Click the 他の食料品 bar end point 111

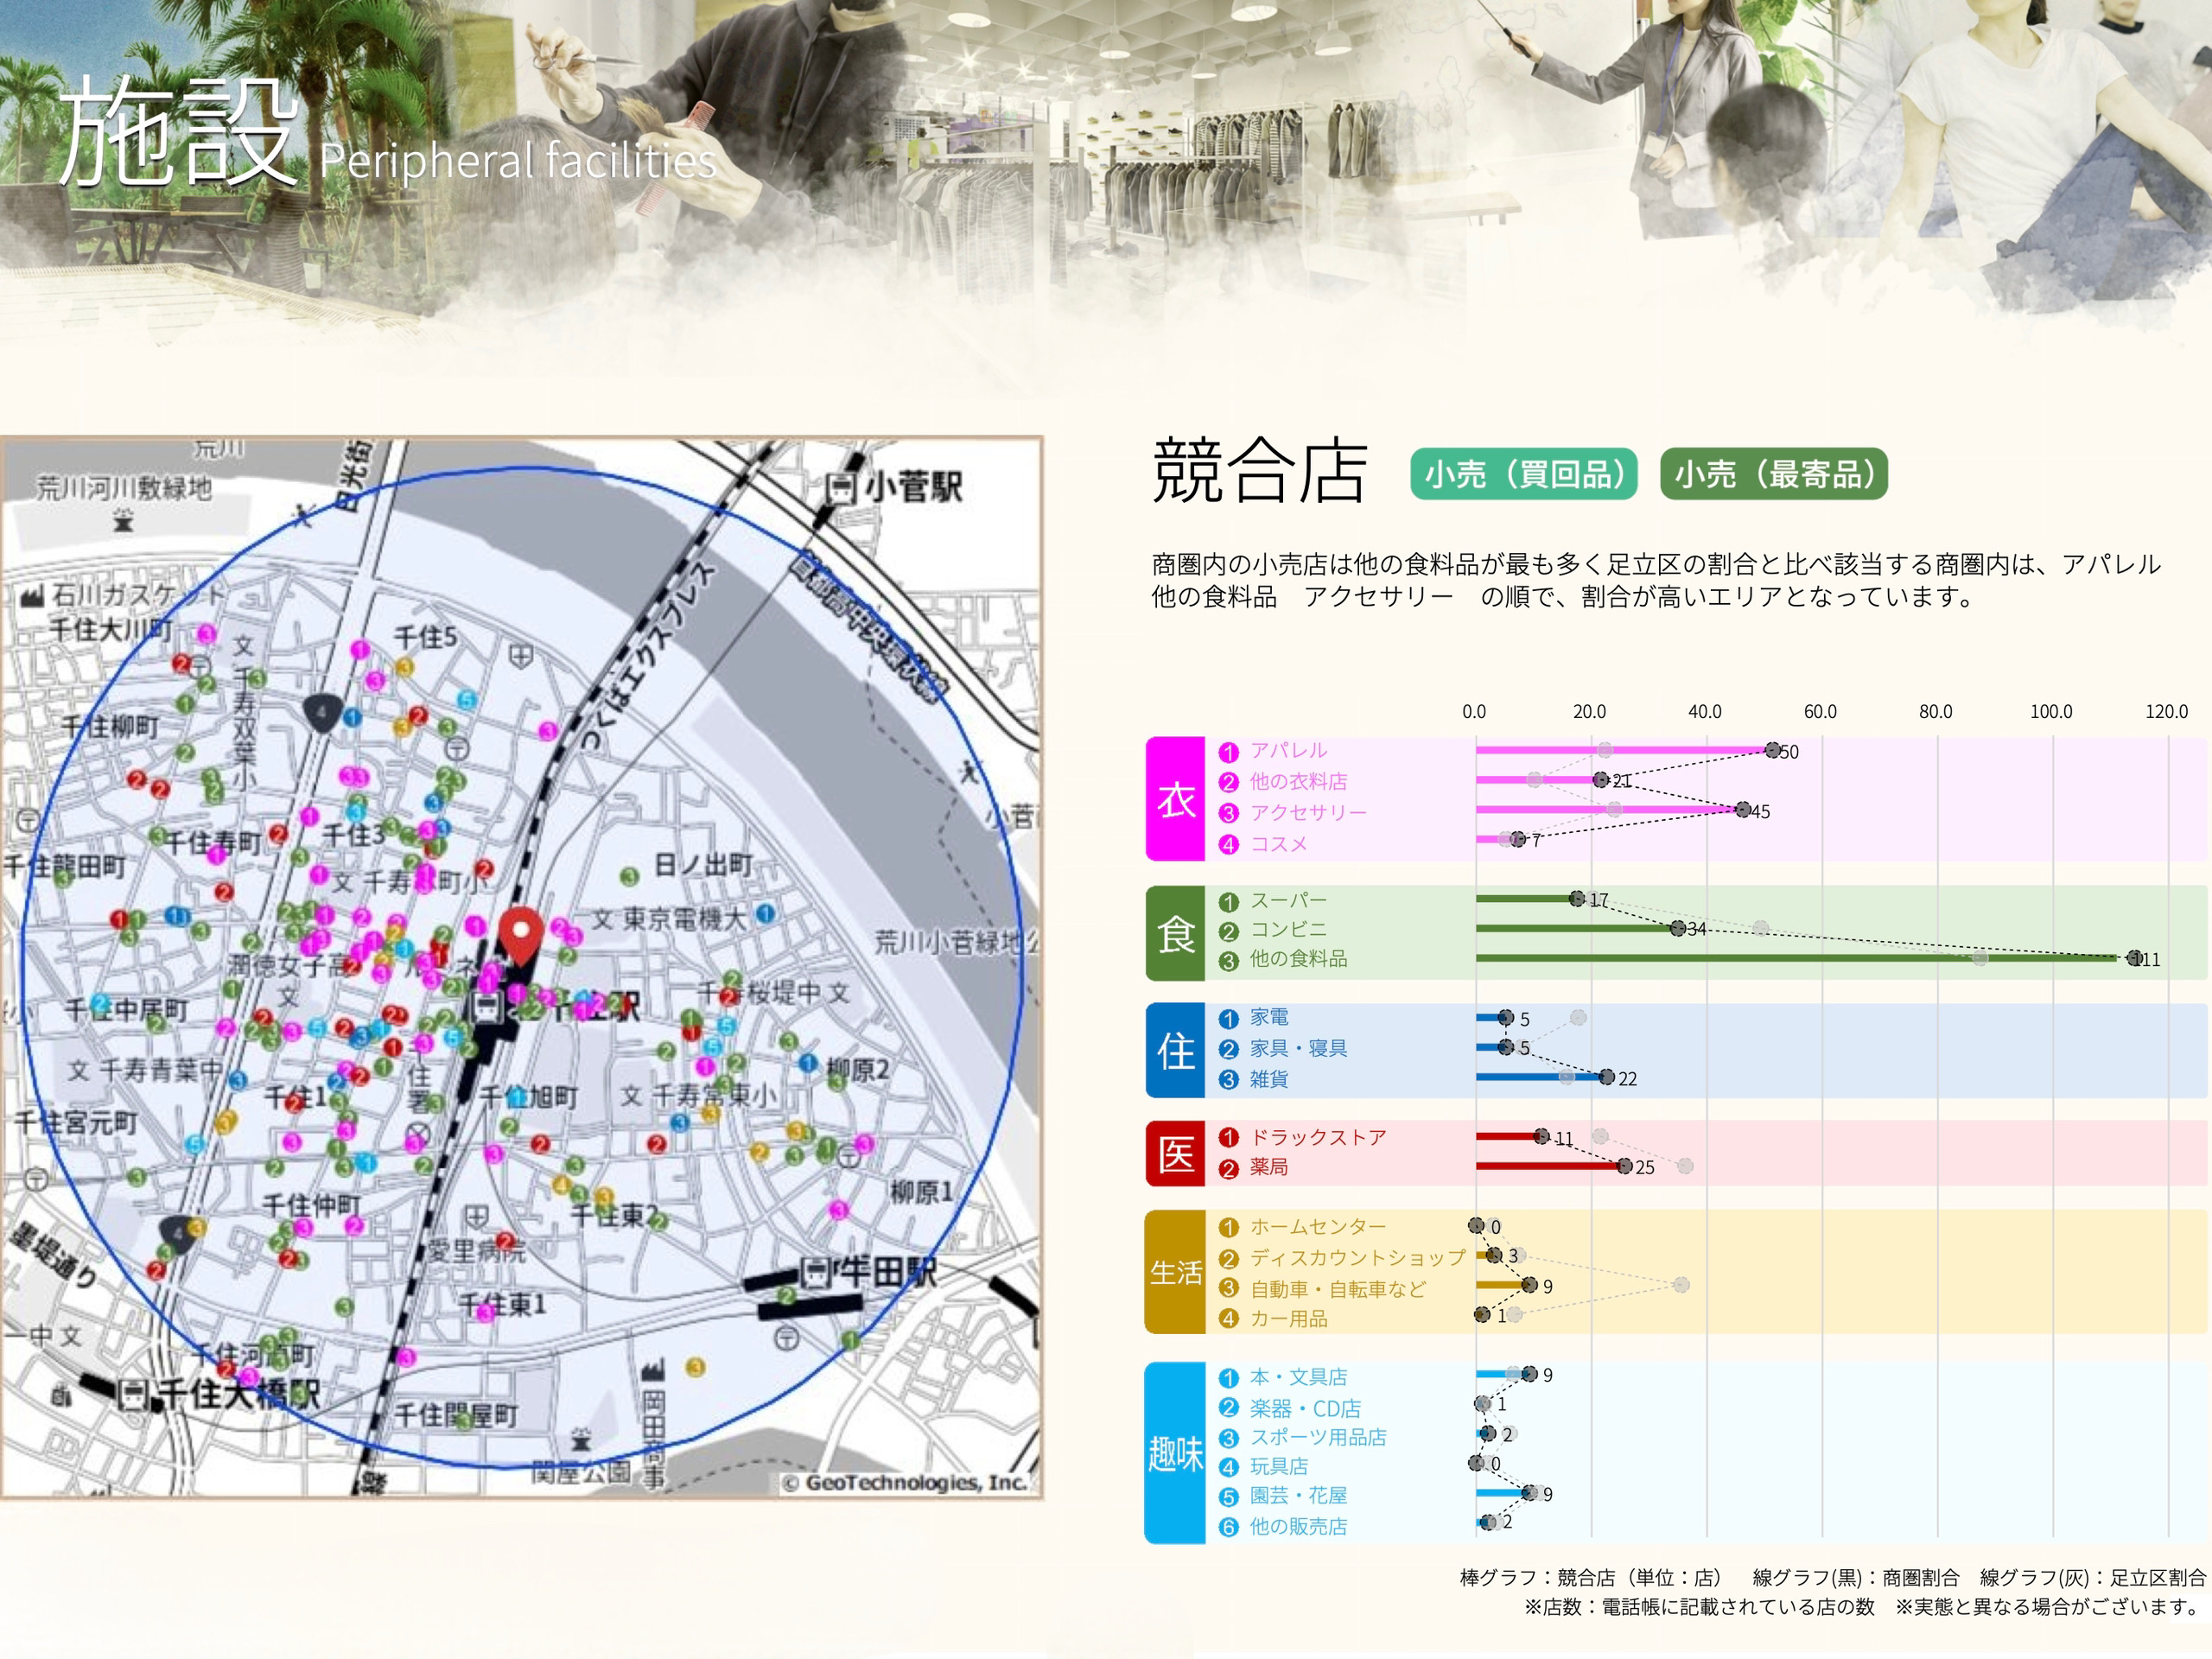point(2133,958)
